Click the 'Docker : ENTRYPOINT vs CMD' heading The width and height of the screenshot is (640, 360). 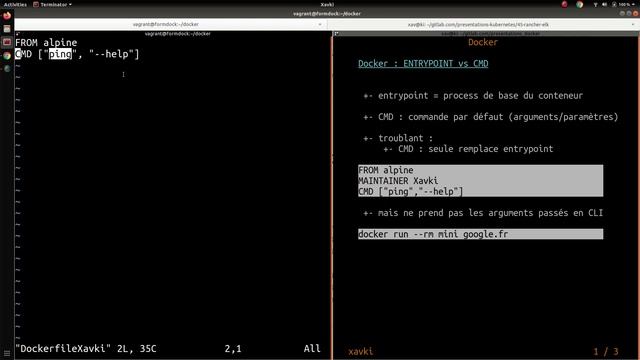pyautogui.click(x=423, y=64)
